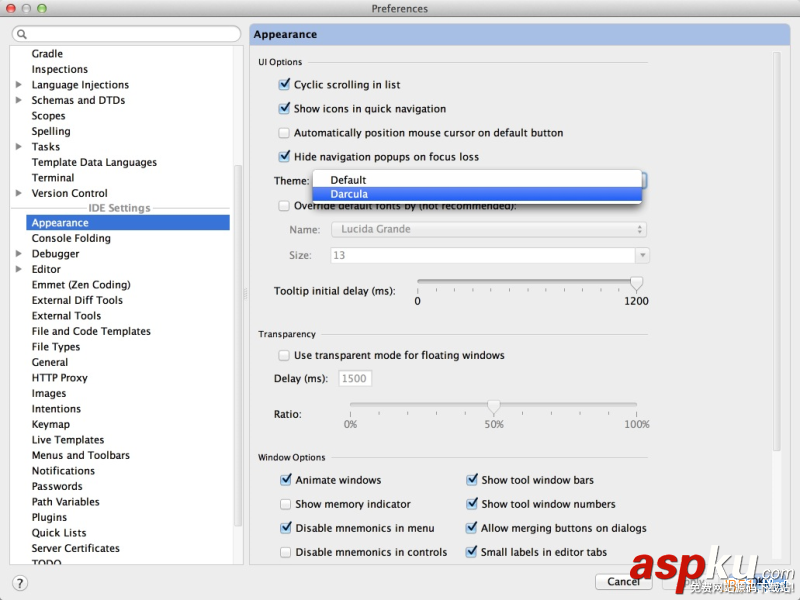Screen dimensions: 800x600
Task: Enable automatic mouse cursor positioning checkbox
Action: pyautogui.click(x=284, y=133)
